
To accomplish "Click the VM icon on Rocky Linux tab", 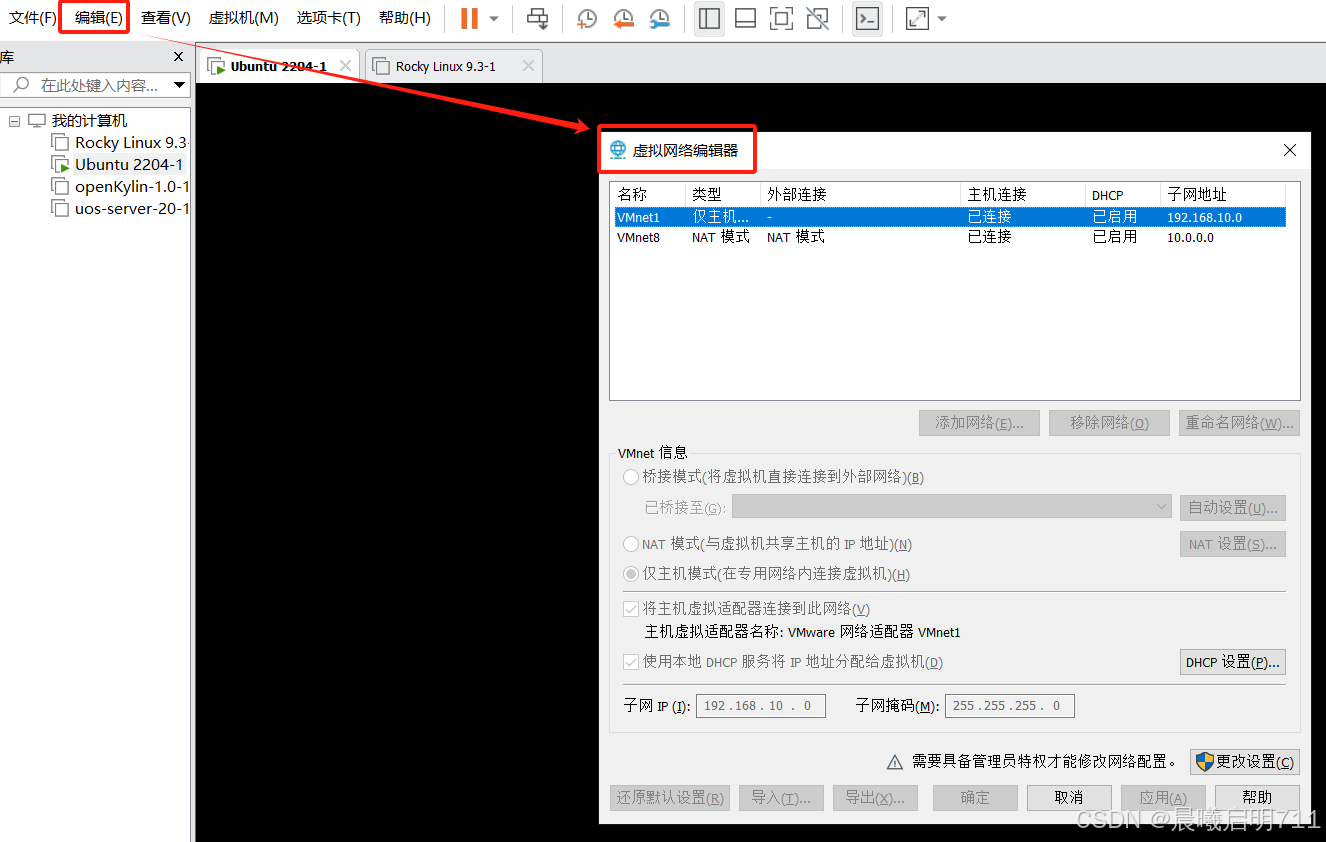I will coord(381,67).
